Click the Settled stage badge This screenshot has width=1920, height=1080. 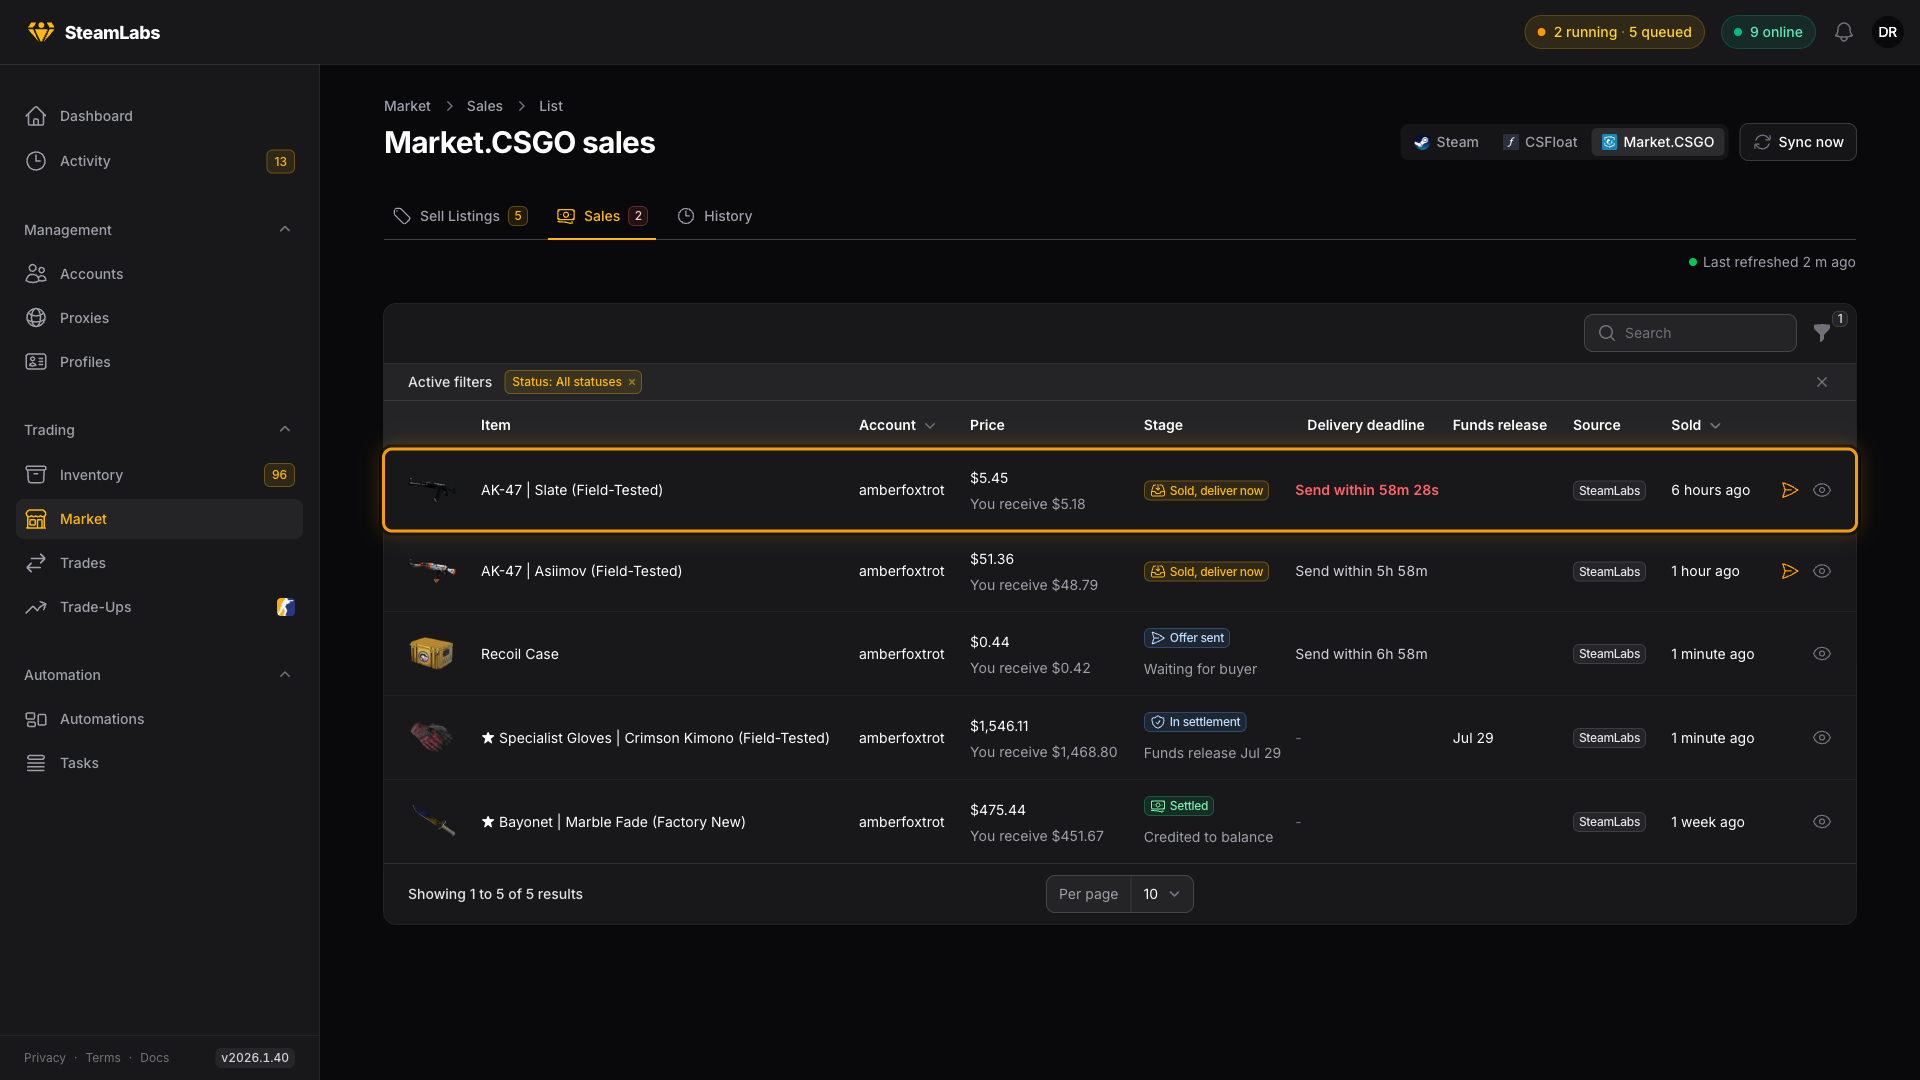click(x=1179, y=806)
